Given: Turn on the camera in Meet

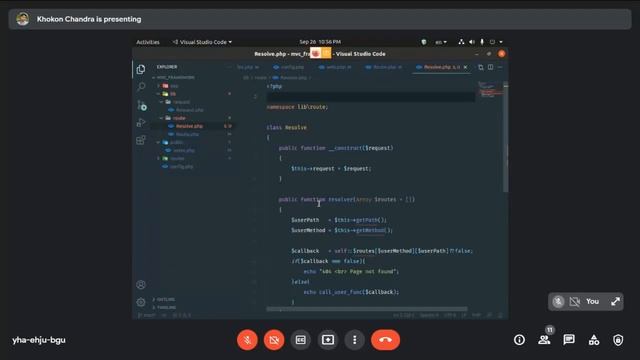Looking at the screenshot, I should click(x=274, y=340).
